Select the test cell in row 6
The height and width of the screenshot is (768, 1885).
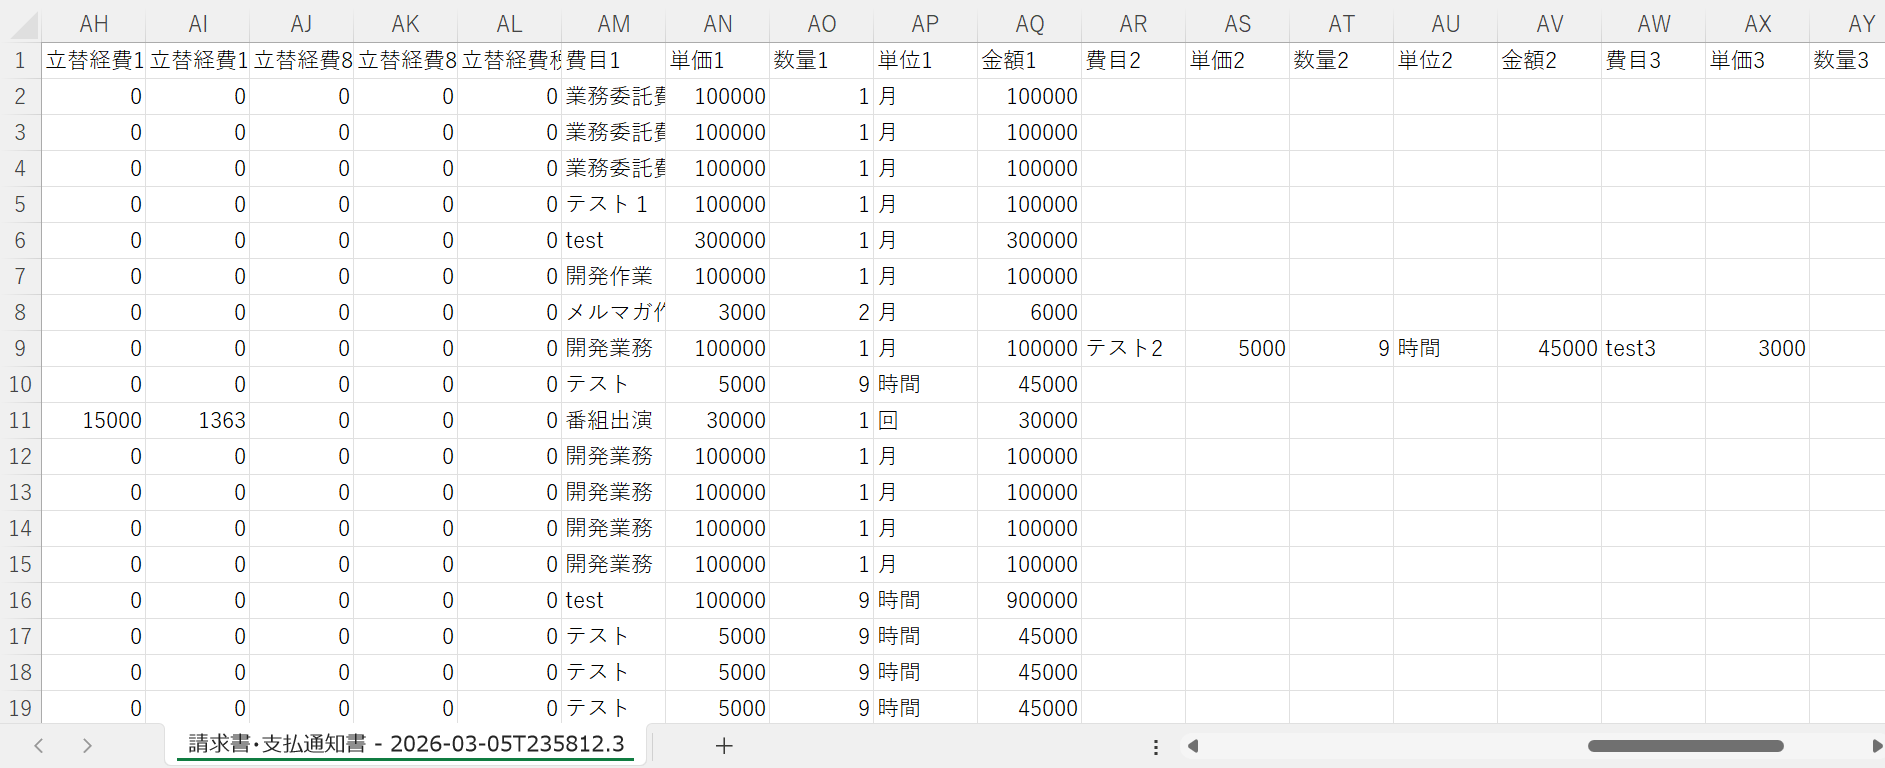coord(614,240)
